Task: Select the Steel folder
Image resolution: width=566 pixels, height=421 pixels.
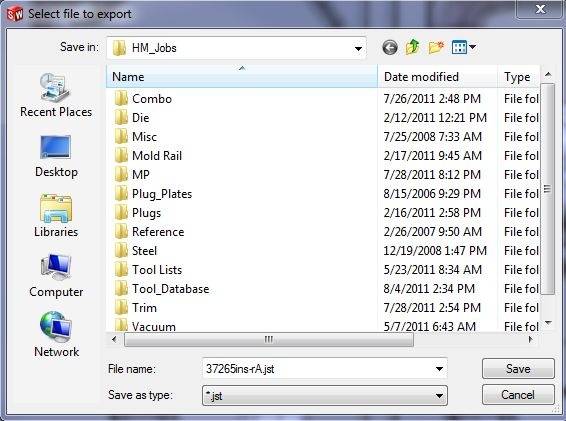Action: [x=135, y=251]
